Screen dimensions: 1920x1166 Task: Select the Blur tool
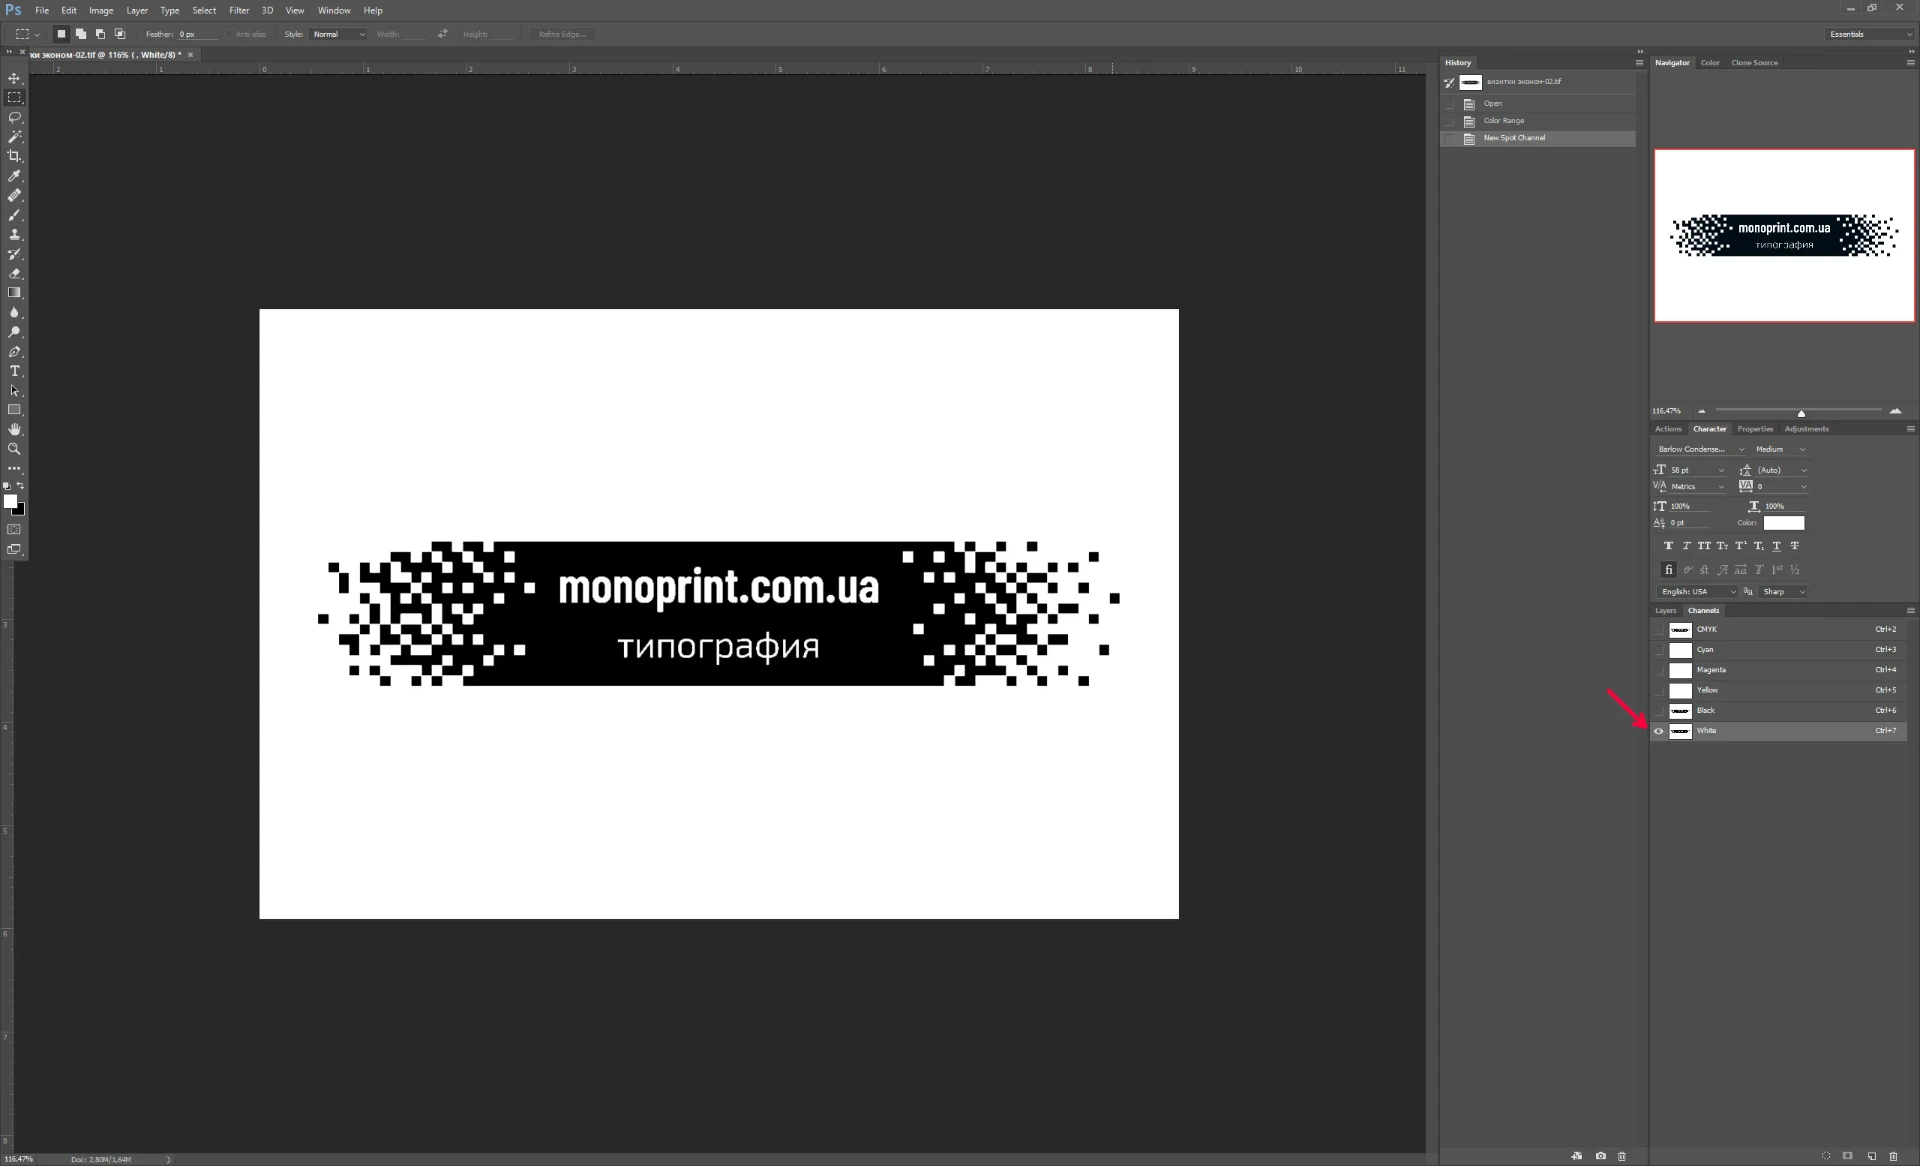(x=14, y=312)
